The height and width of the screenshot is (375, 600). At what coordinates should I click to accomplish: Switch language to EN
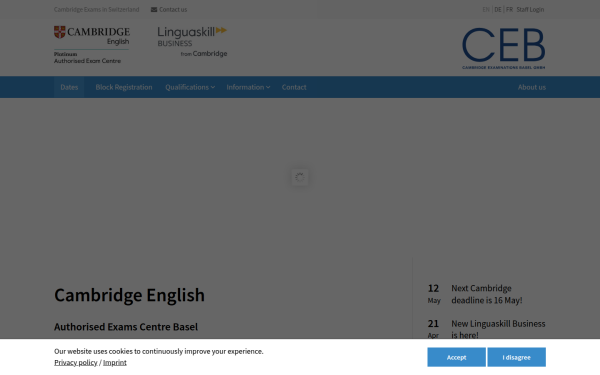point(486,10)
